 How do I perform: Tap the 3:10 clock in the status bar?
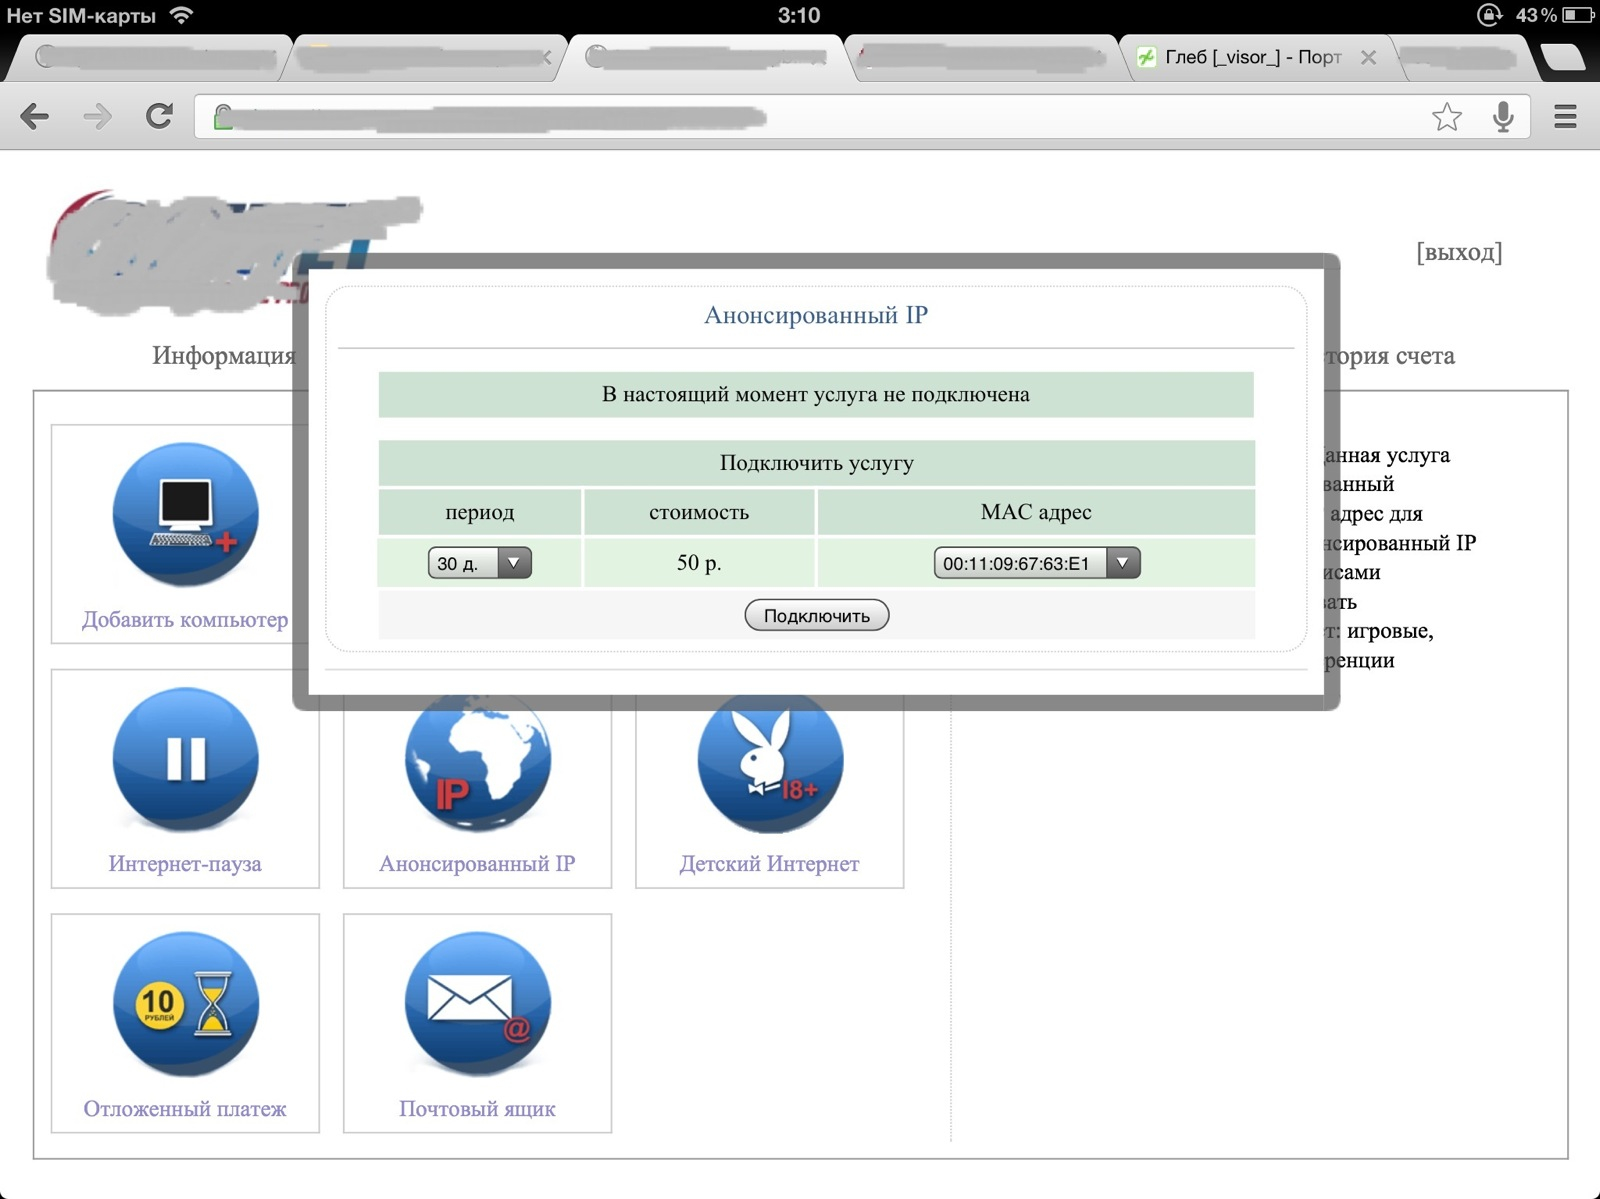tap(799, 15)
